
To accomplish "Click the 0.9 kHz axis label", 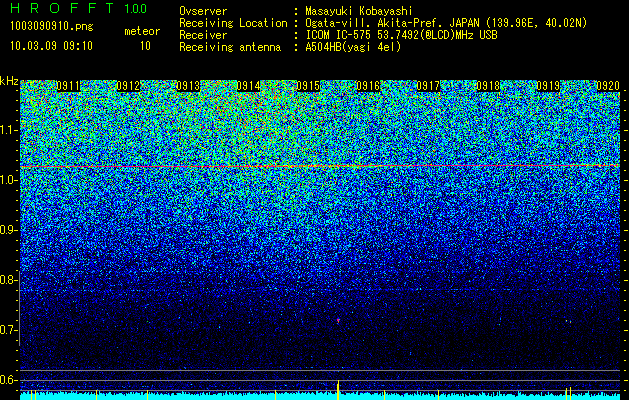I will tap(8, 230).
